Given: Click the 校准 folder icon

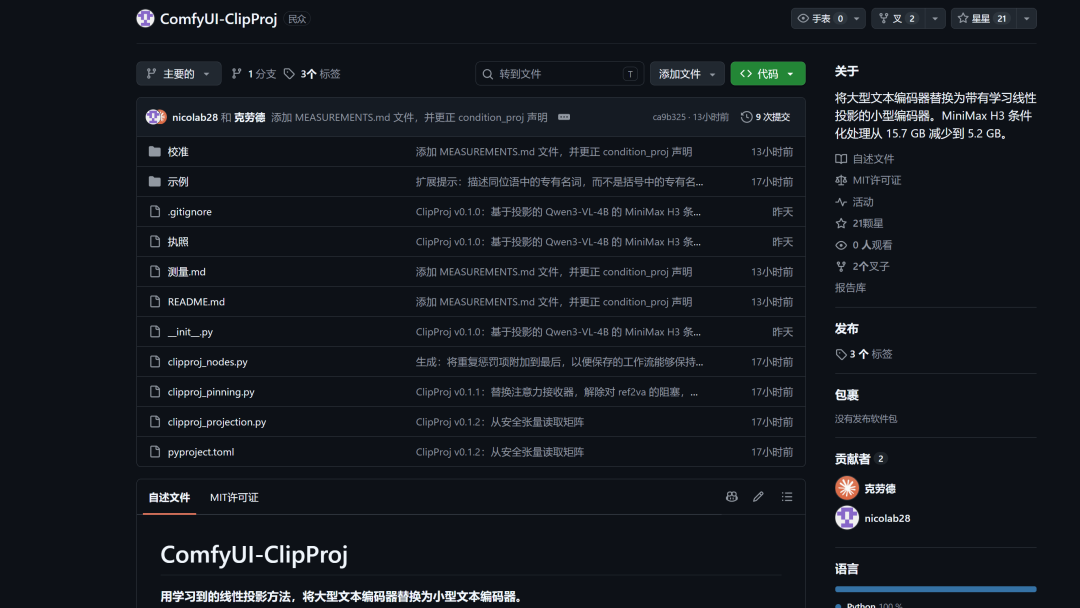Looking at the screenshot, I should pos(155,151).
